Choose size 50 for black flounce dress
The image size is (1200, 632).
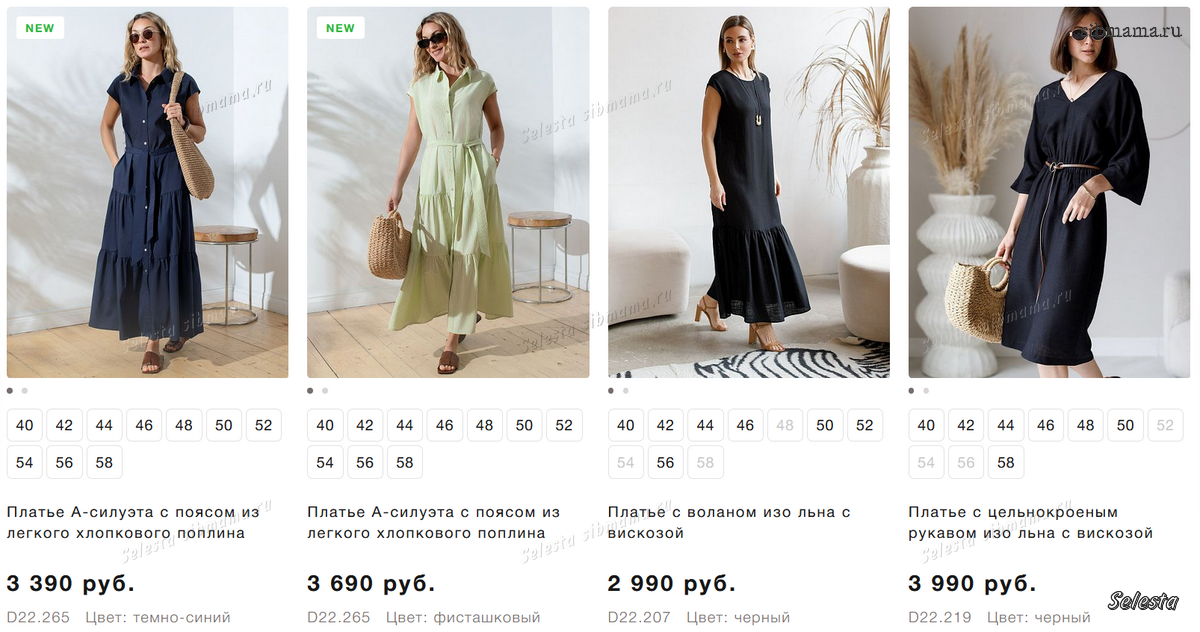pos(825,425)
